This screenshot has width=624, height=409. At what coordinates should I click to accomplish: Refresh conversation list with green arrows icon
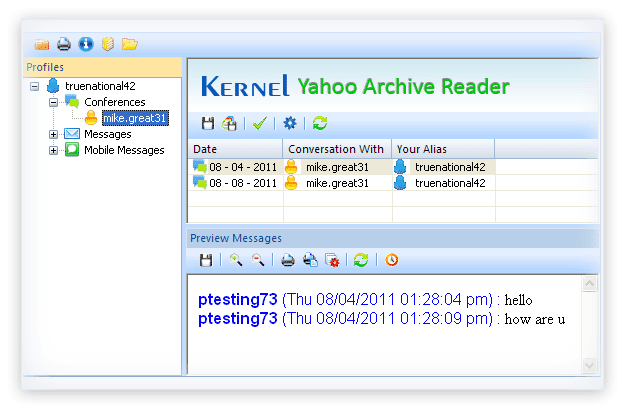point(320,123)
